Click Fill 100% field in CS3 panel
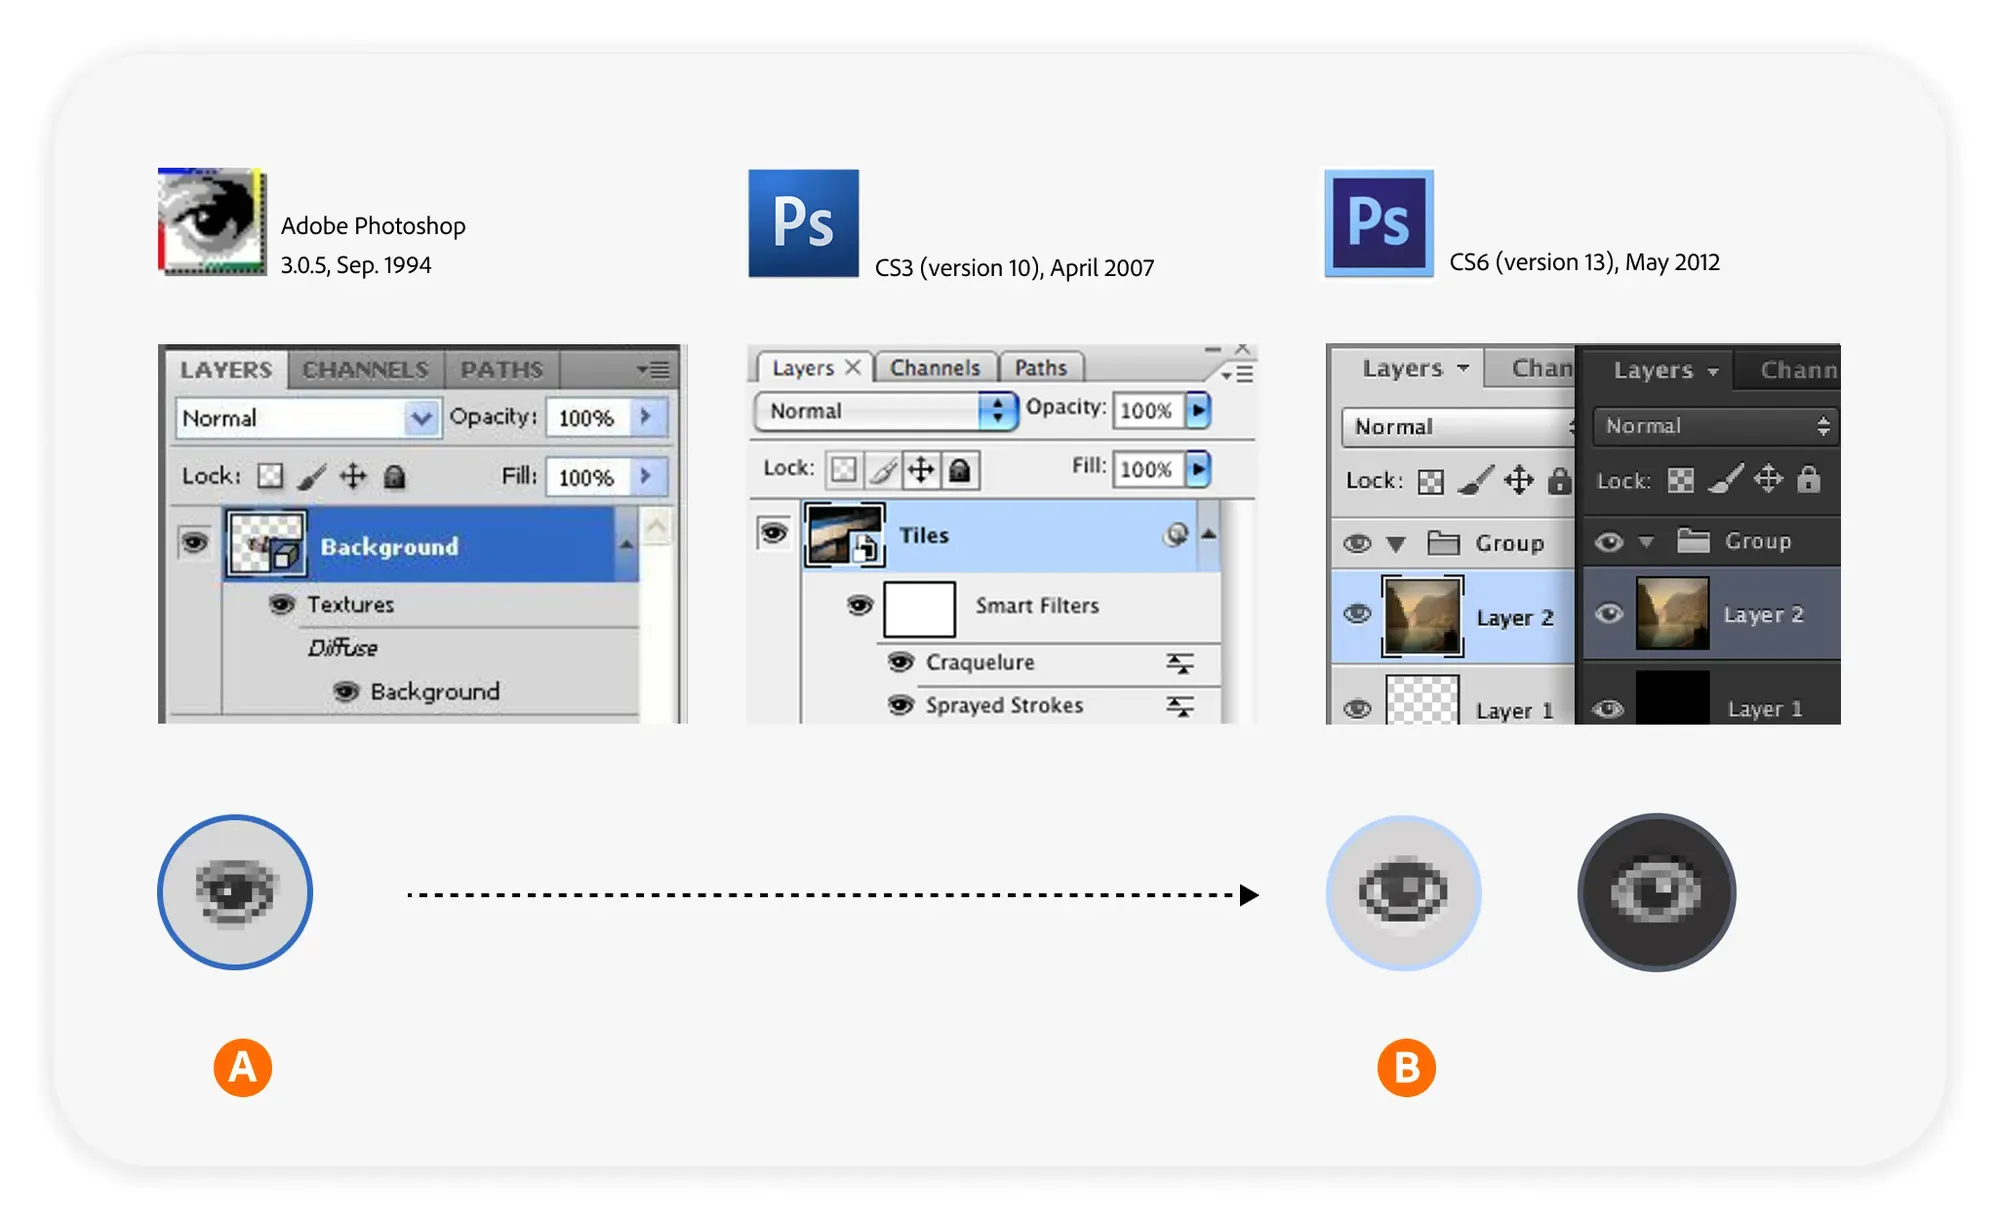2000x1220 pixels. (x=1146, y=469)
